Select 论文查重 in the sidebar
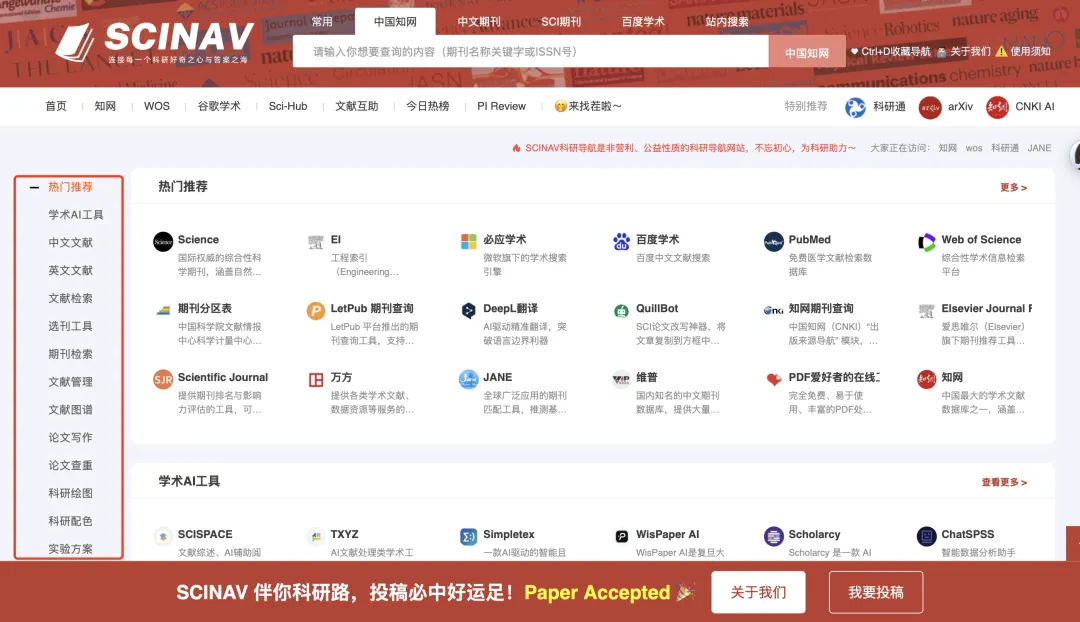Viewport: 1080px width, 622px height. [70, 465]
